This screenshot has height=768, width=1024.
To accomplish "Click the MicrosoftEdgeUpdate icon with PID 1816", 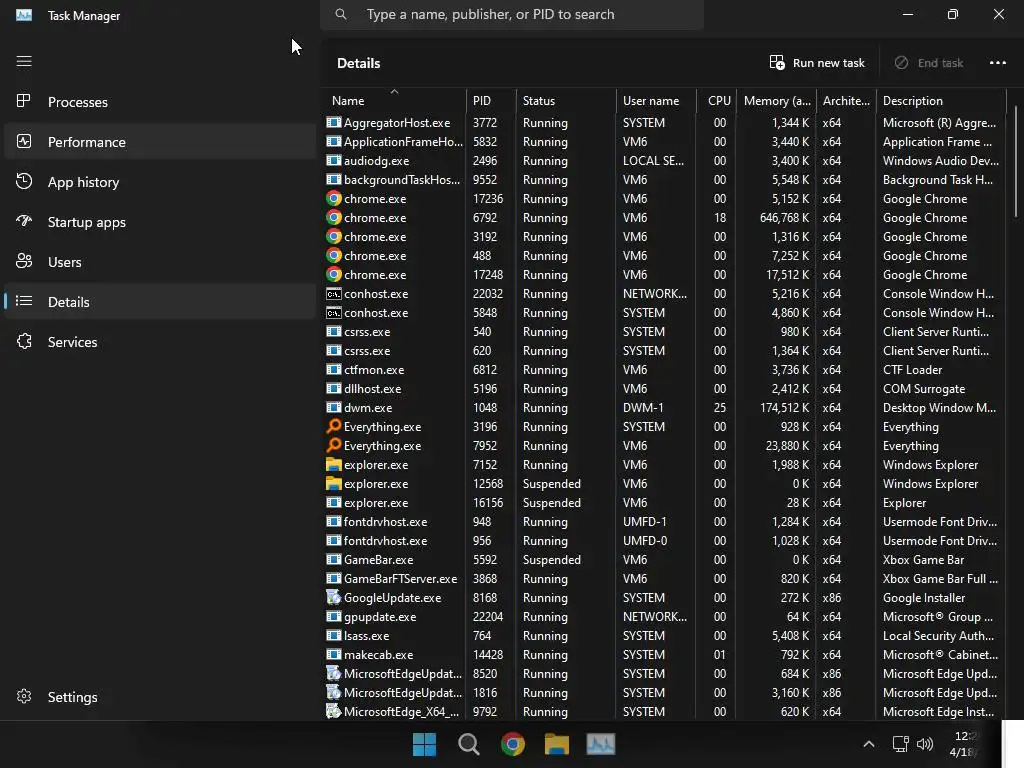I will (x=334, y=692).
